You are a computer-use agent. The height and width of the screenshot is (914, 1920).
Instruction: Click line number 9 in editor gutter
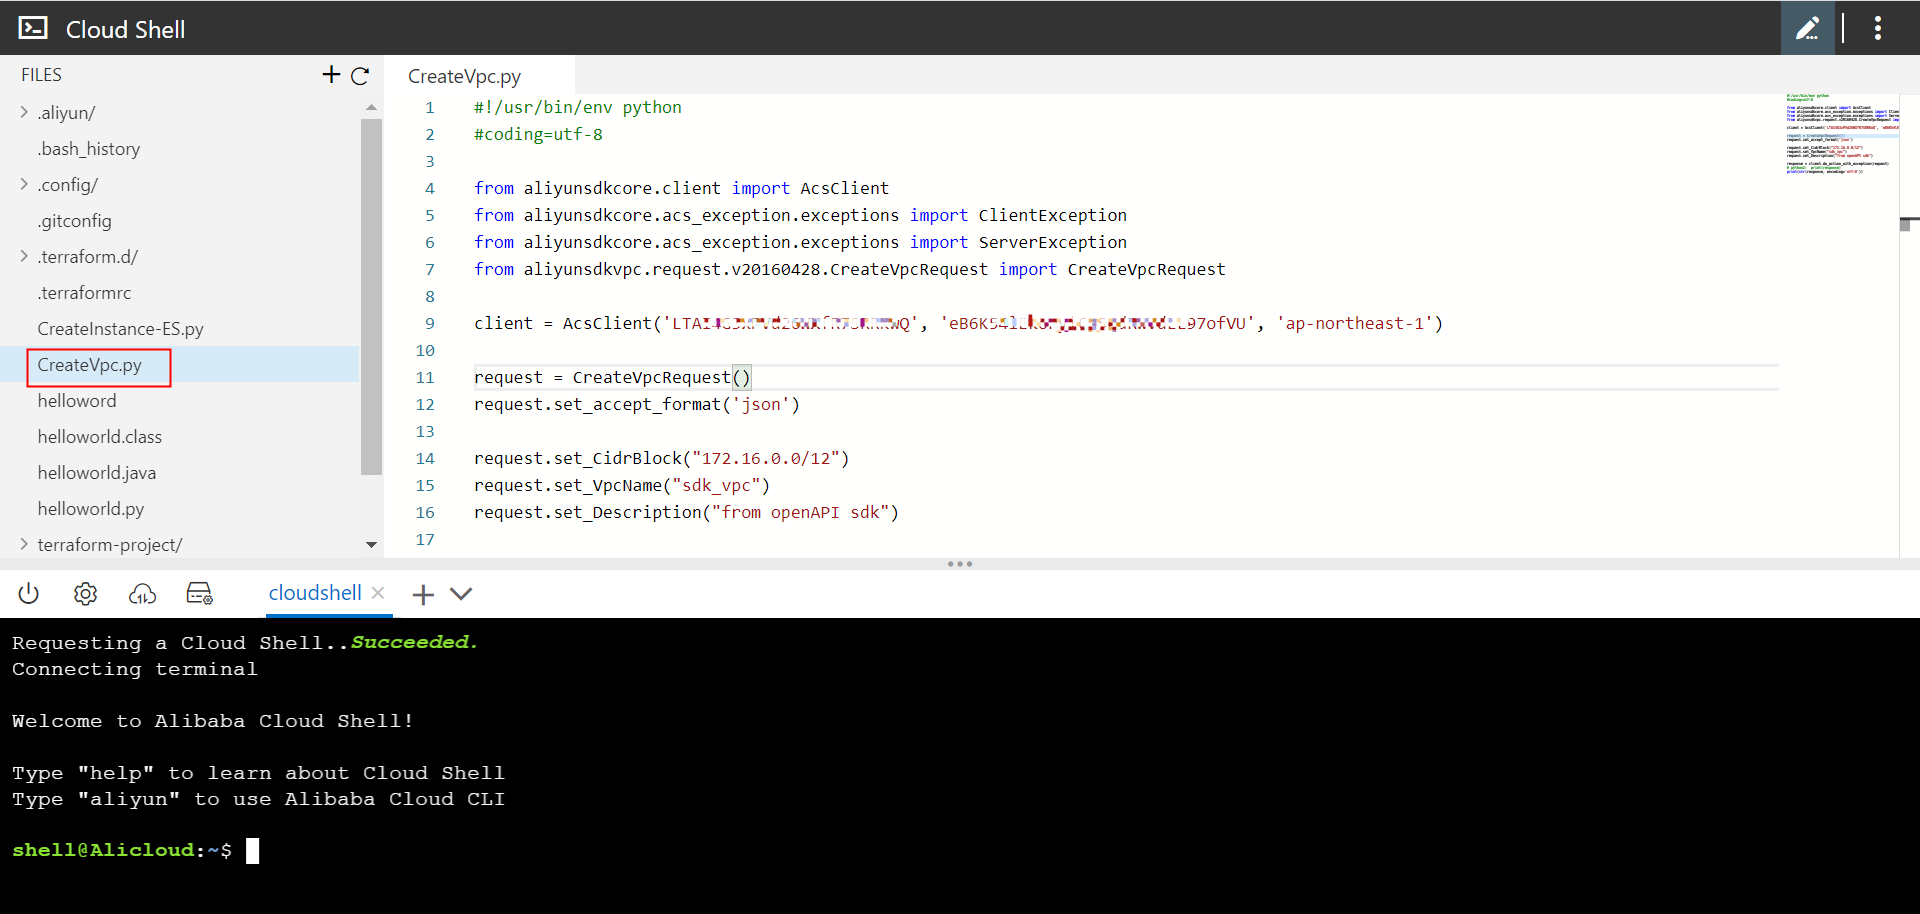(429, 323)
